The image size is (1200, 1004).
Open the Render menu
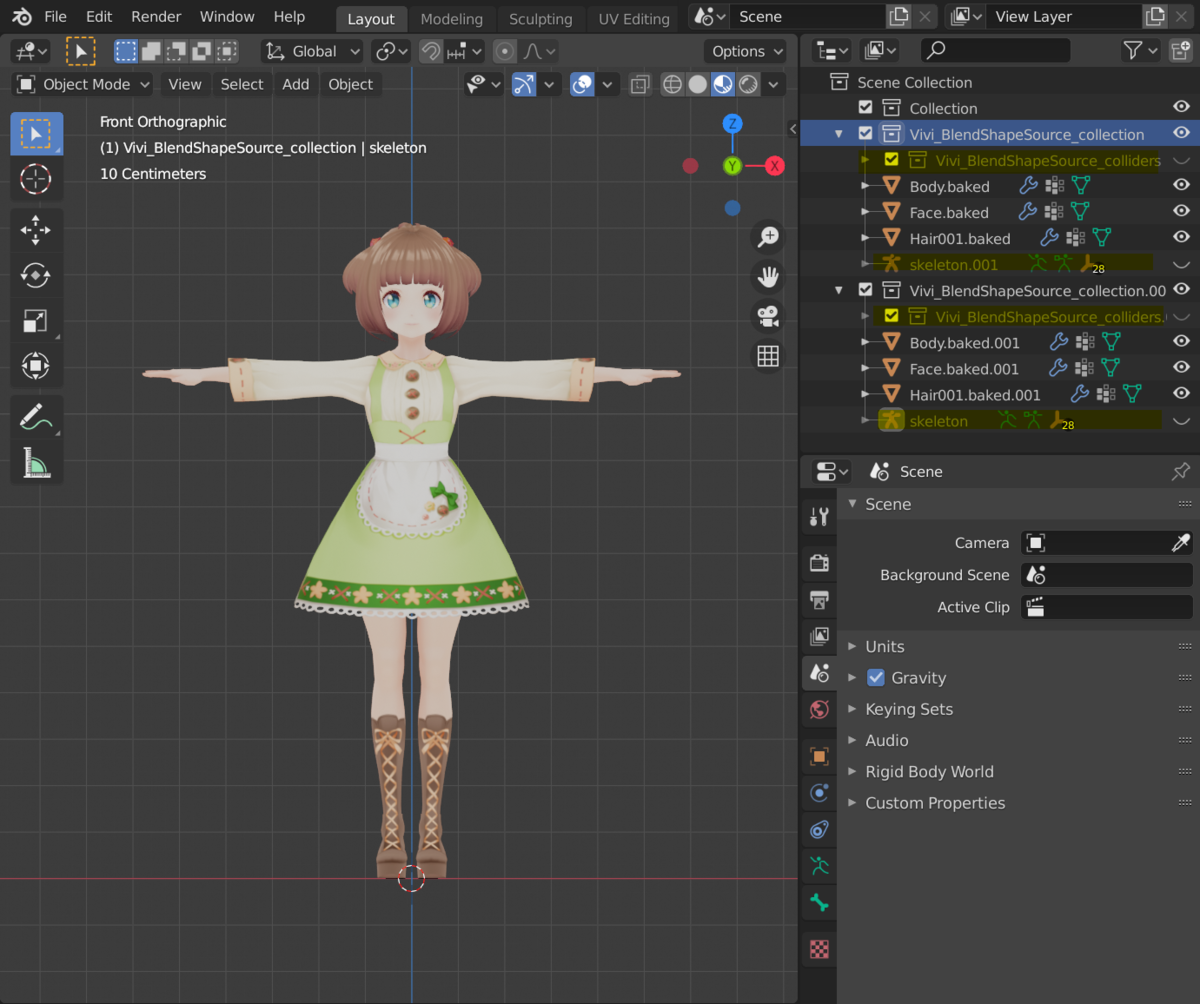pyautogui.click(x=156, y=17)
